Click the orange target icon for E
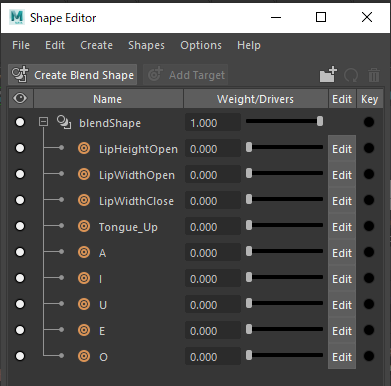This screenshot has height=386, width=391. pos(84,330)
